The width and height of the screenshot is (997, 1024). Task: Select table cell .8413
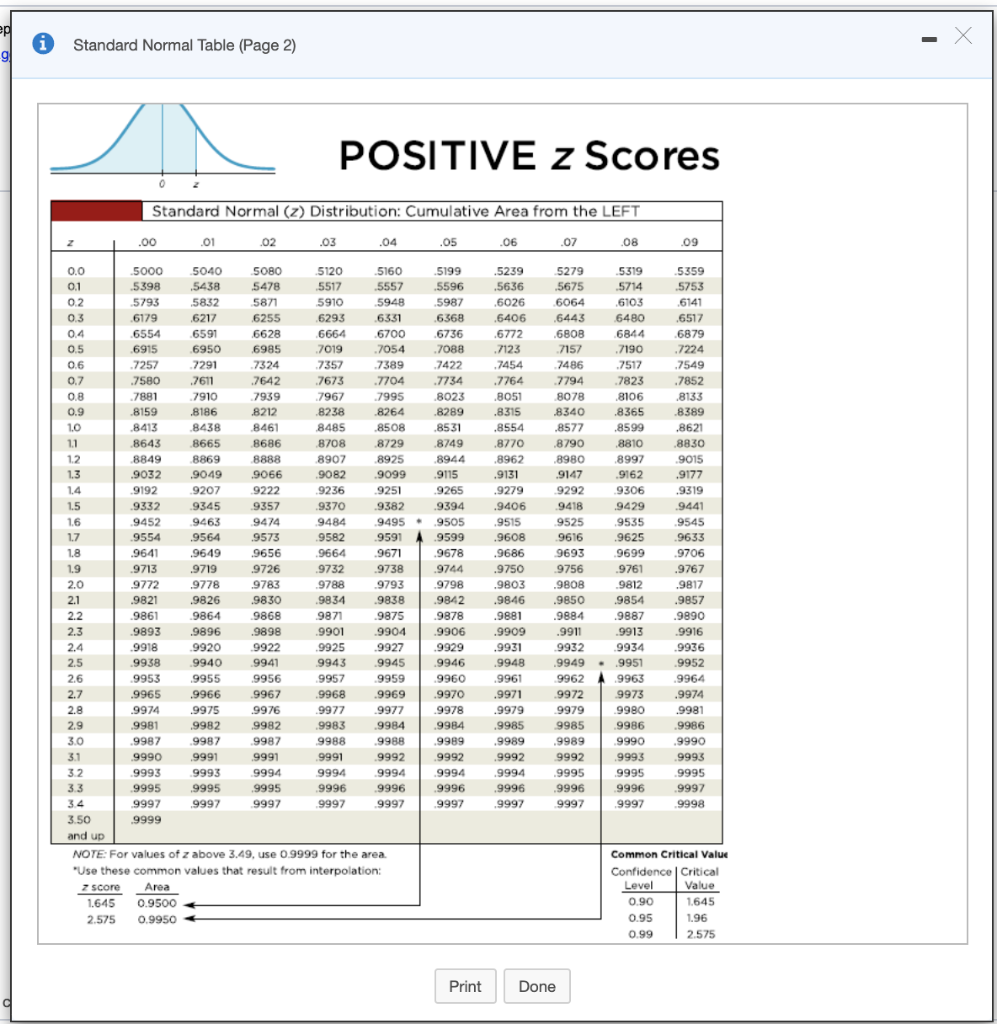146,428
